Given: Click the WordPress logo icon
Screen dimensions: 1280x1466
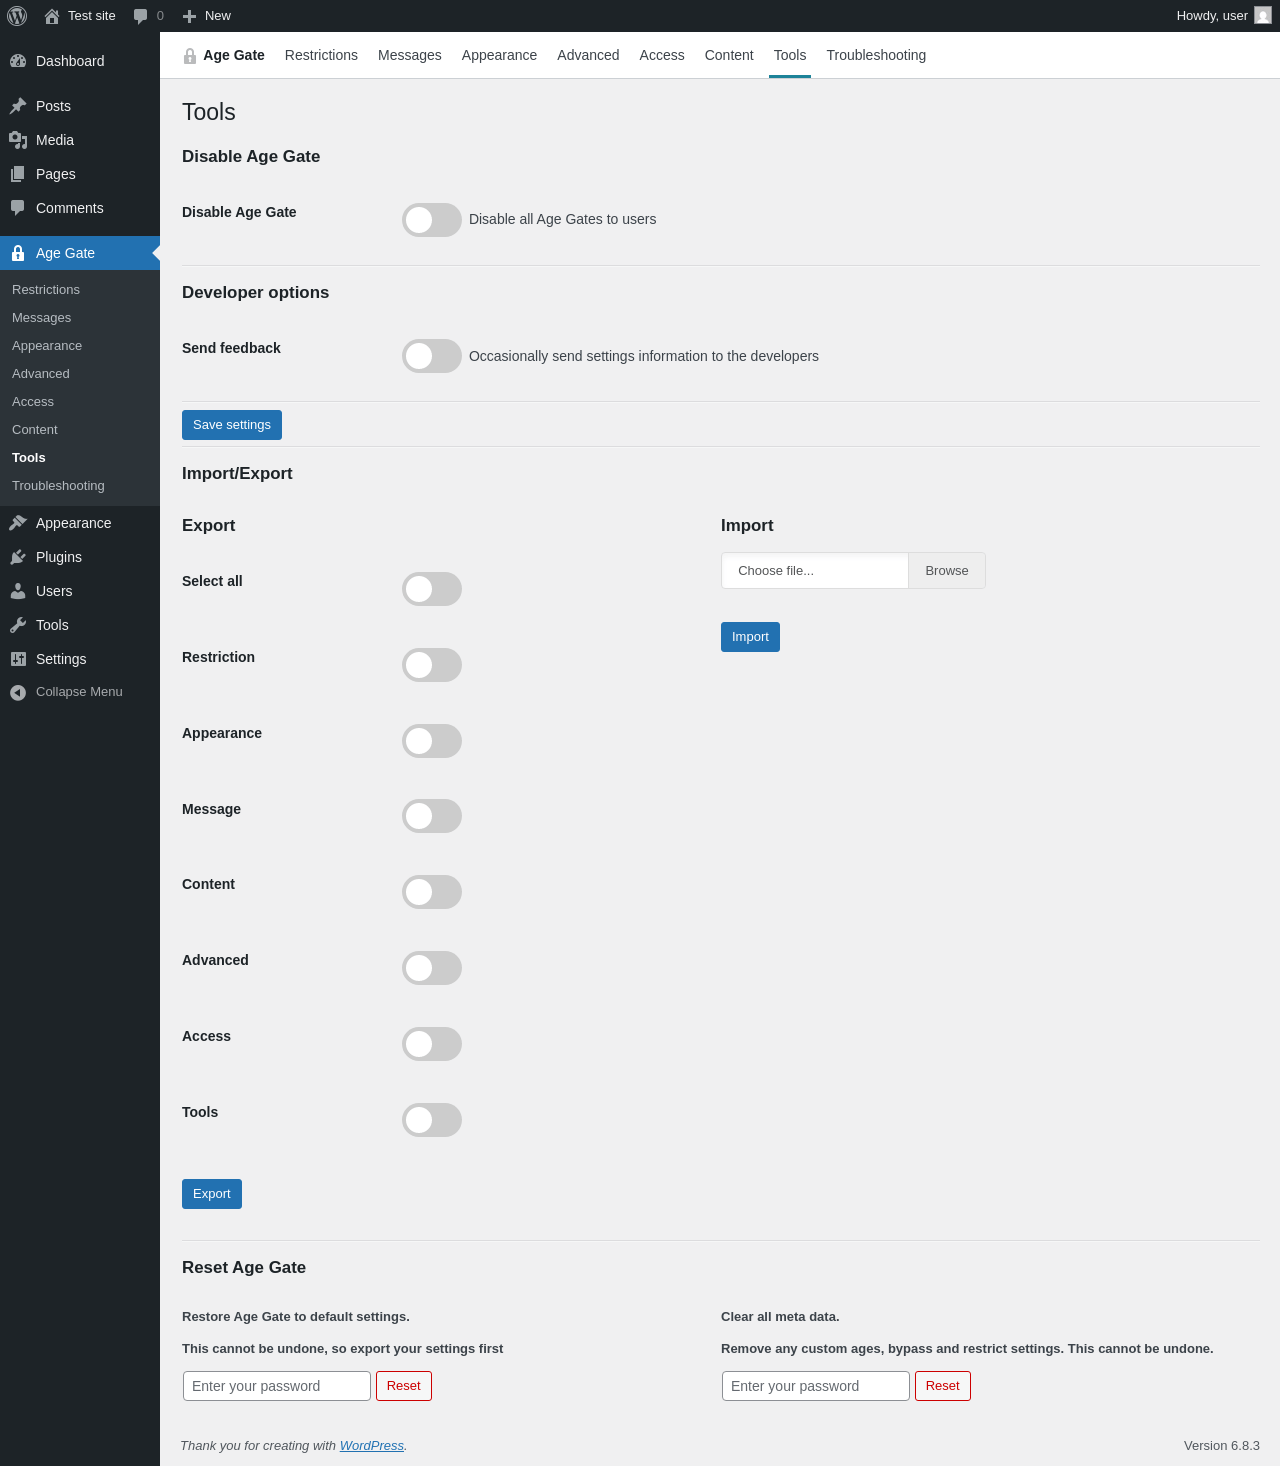Looking at the screenshot, I should click(x=17, y=16).
